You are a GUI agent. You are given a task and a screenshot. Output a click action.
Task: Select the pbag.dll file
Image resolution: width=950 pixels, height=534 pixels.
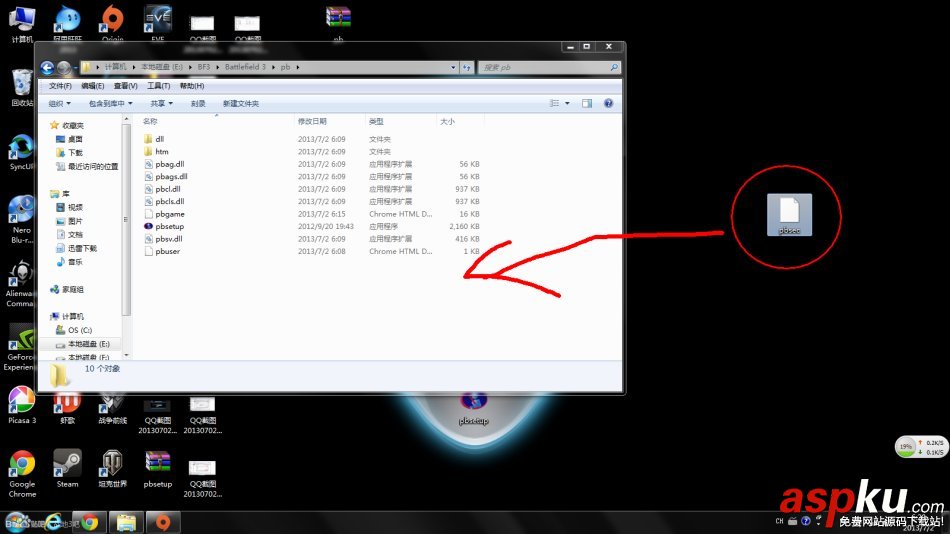(169, 164)
